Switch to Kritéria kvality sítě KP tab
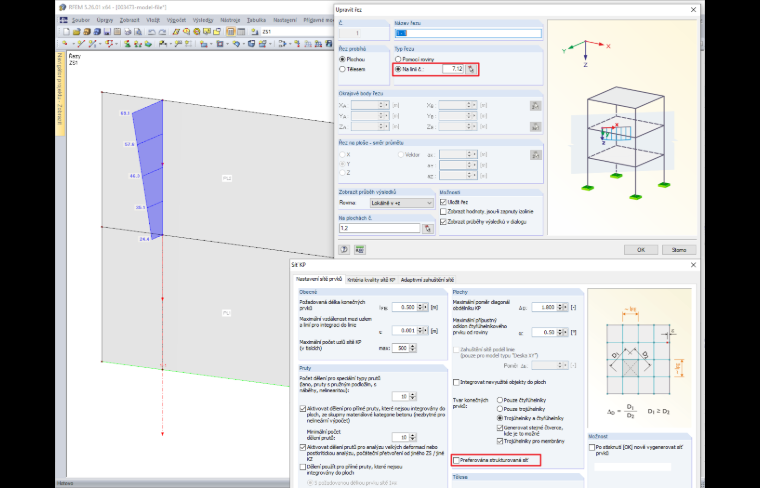760x488 pixels. click(371, 280)
